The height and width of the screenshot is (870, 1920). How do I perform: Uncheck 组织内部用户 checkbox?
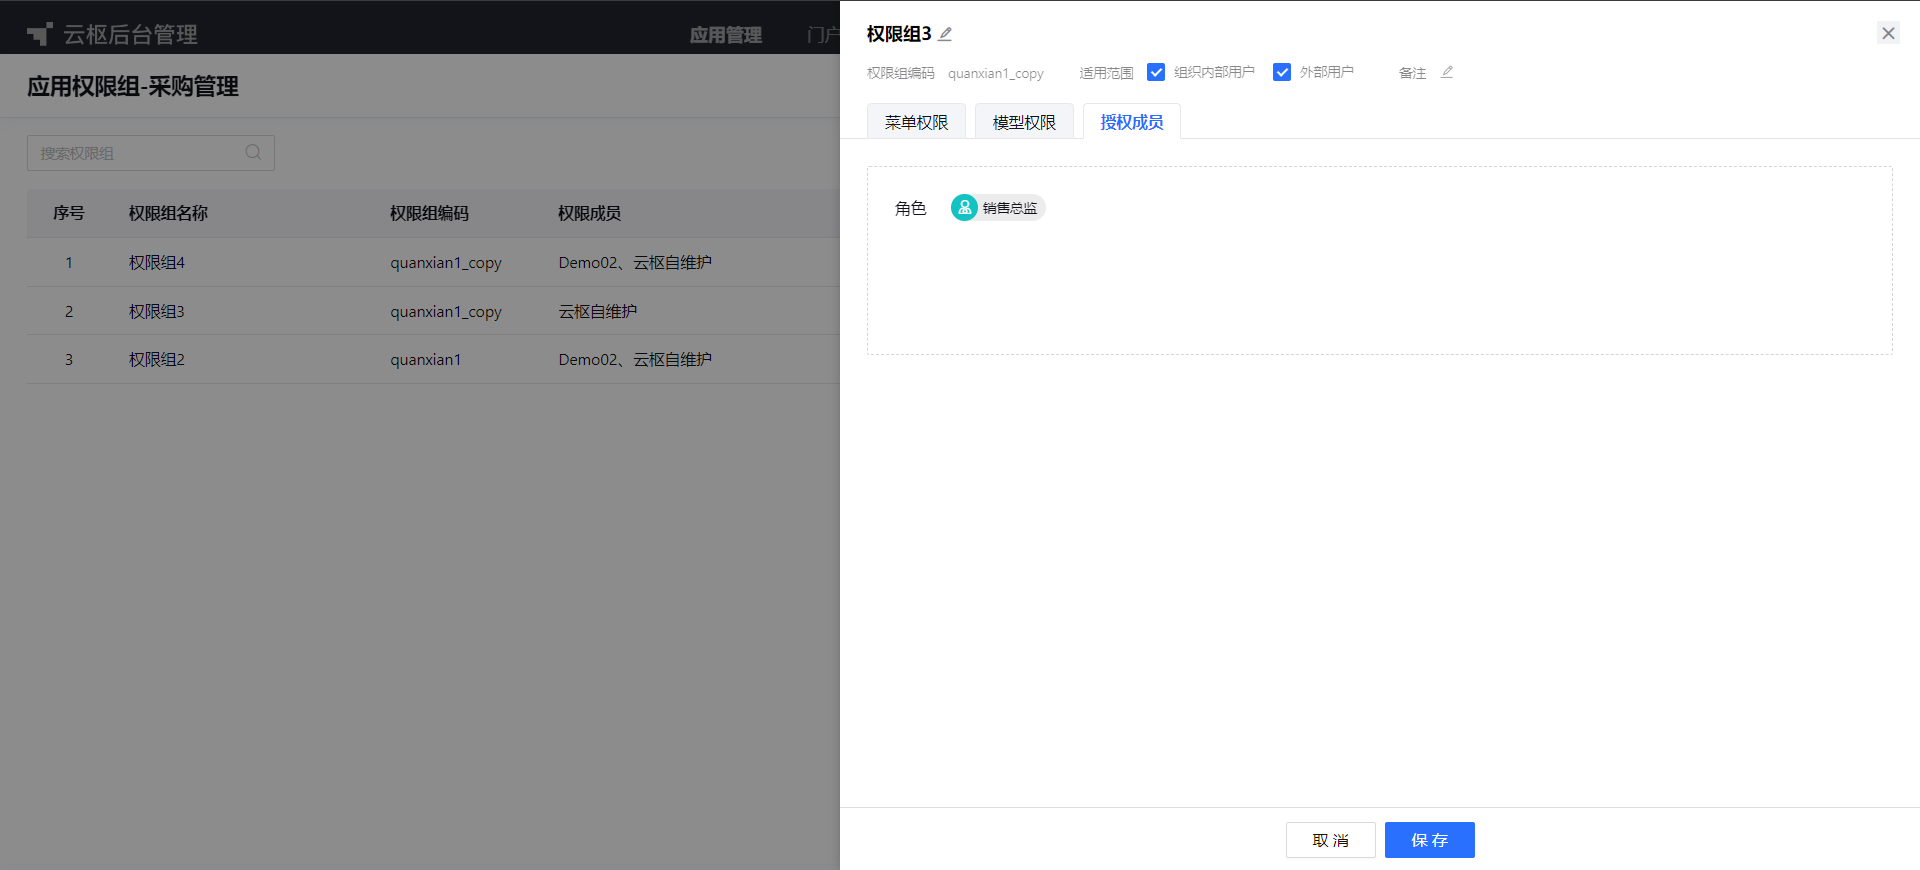tap(1156, 72)
